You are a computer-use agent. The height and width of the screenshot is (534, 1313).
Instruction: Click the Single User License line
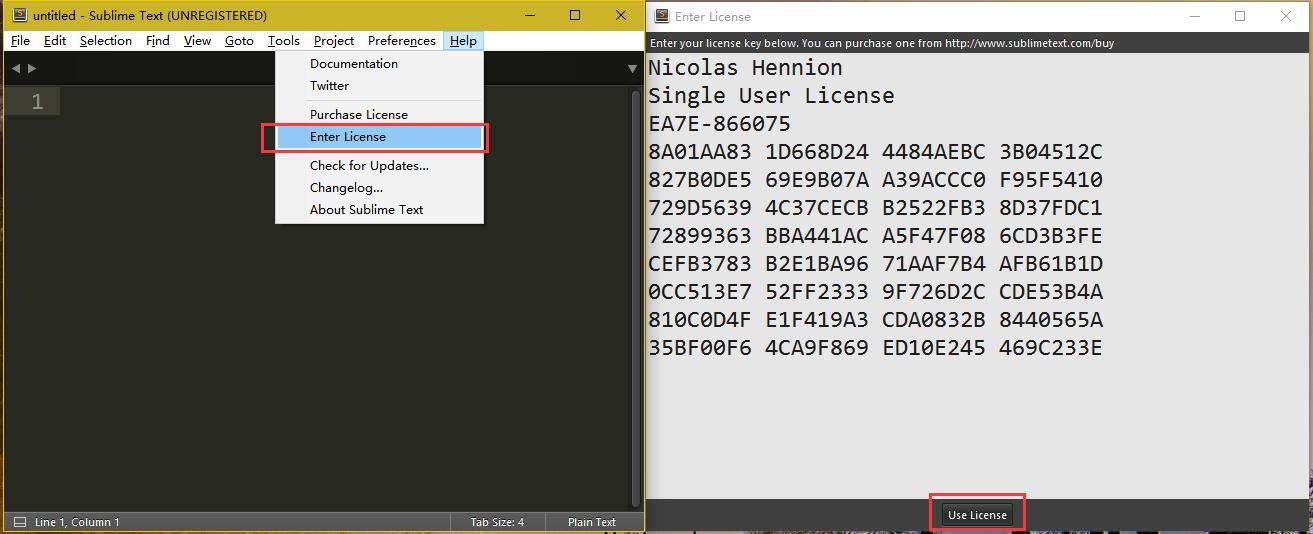coord(771,96)
